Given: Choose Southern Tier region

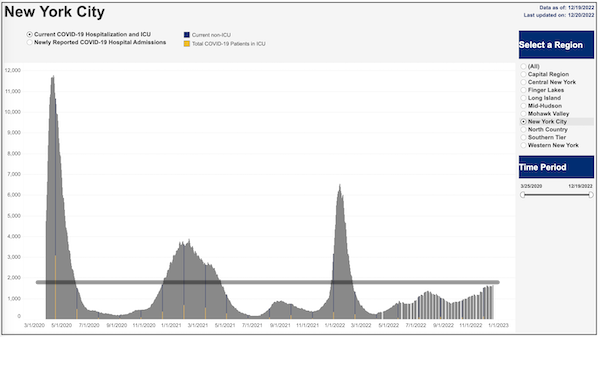Looking at the screenshot, I should 523,137.
